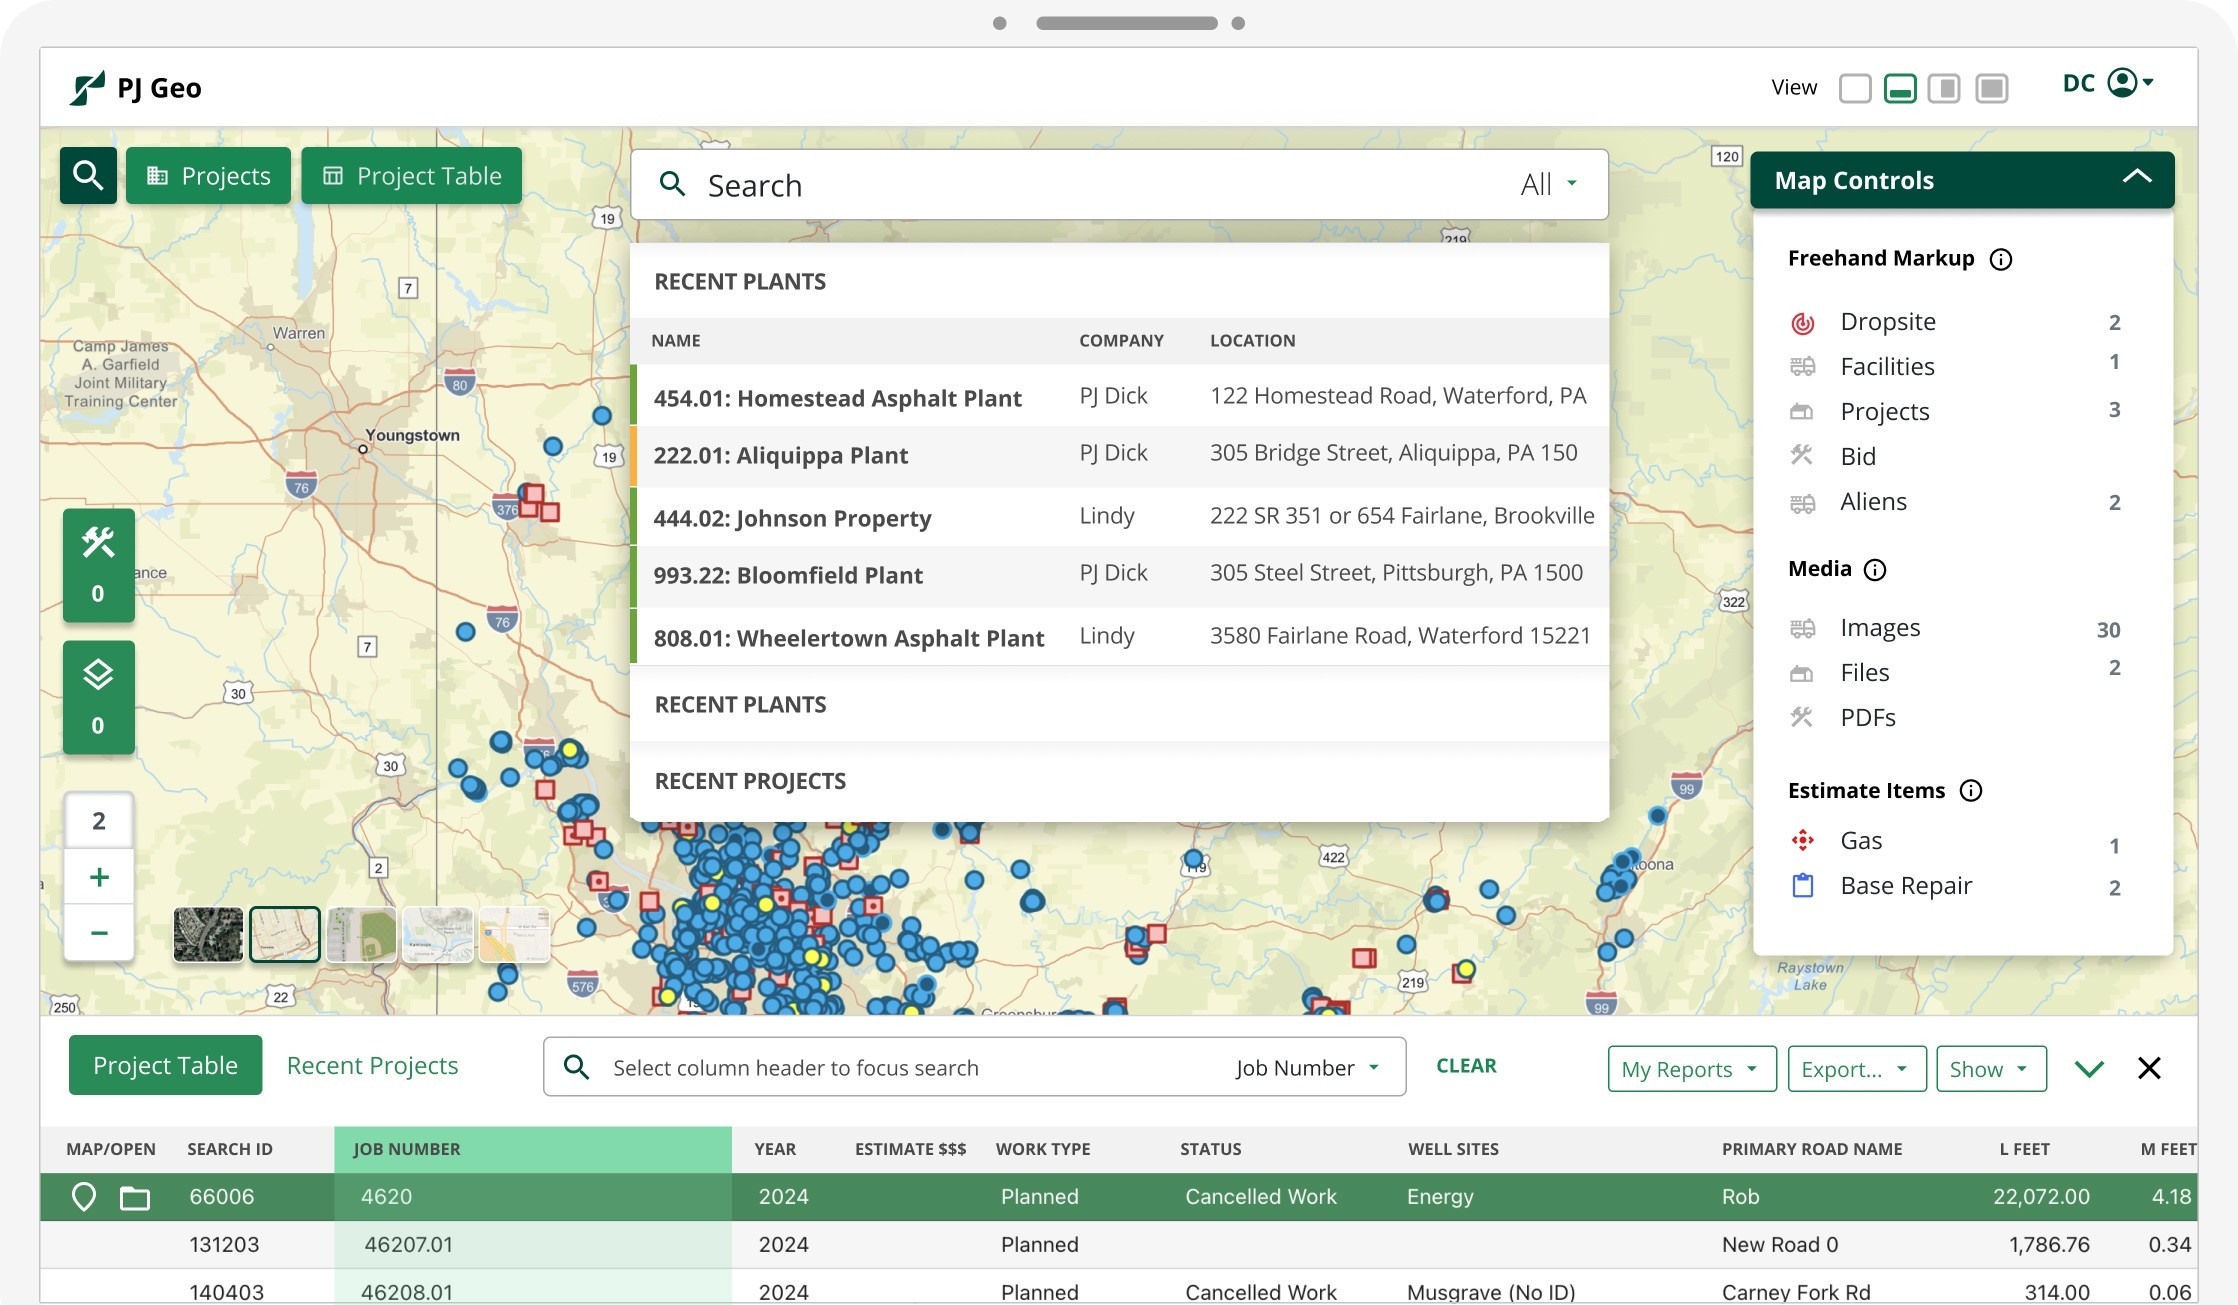Open the All search filter dropdown
The width and height of the screenshot is (2238, 1305).
(x=1548, y=184)
